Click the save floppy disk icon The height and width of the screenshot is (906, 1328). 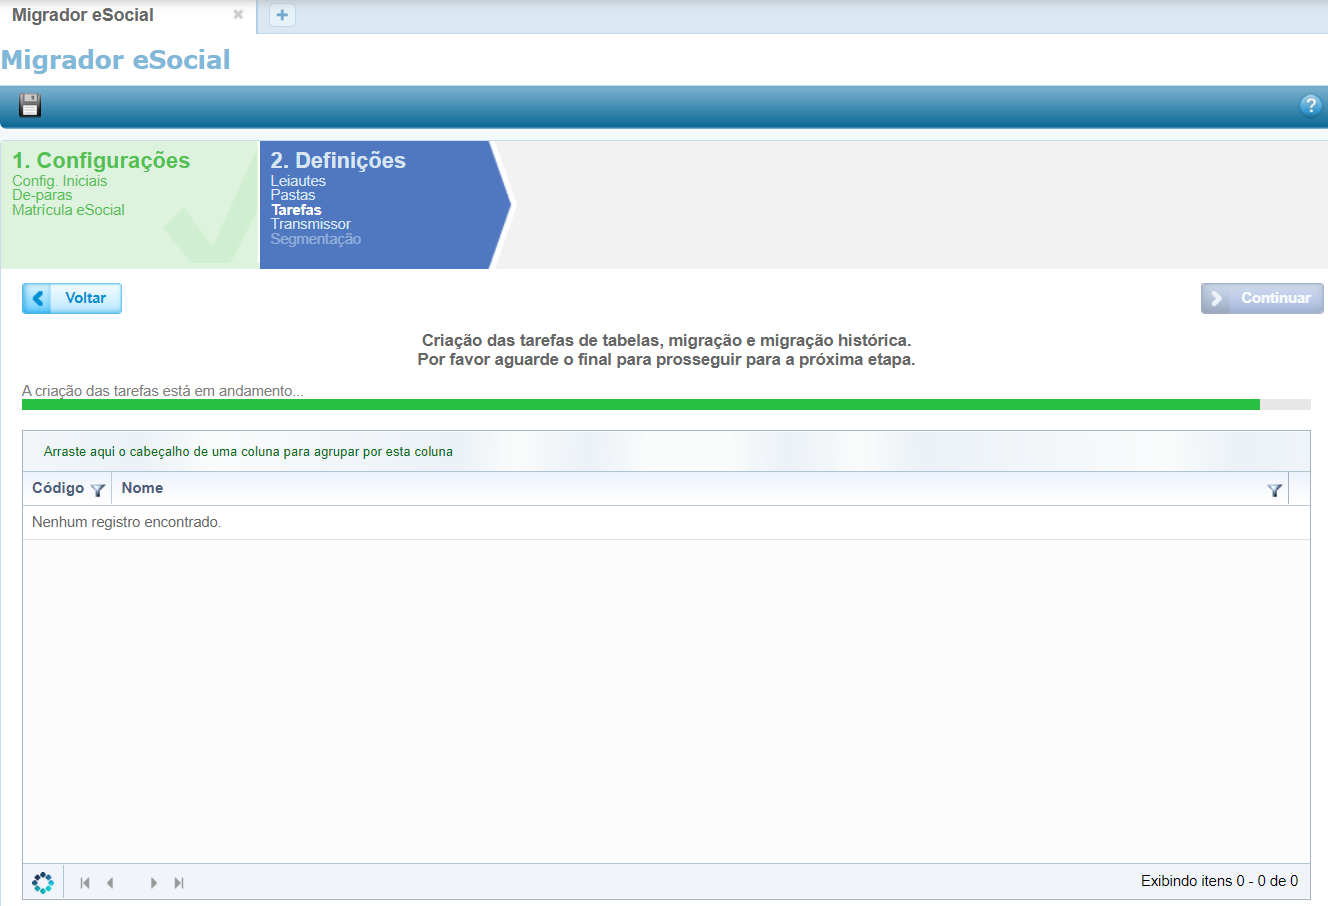30,105
